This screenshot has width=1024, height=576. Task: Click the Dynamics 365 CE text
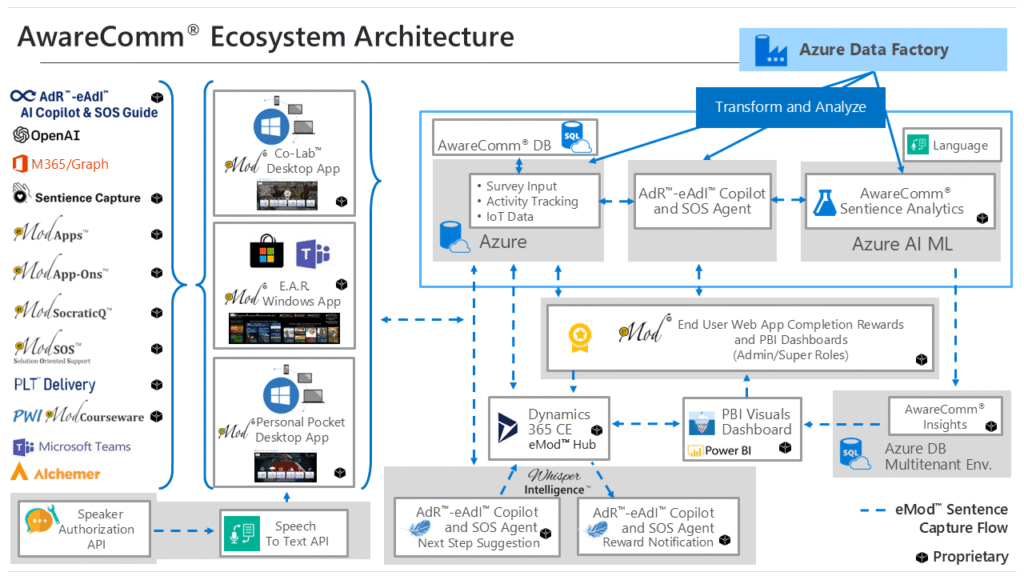pyautogui.click(x=558, y=422)
